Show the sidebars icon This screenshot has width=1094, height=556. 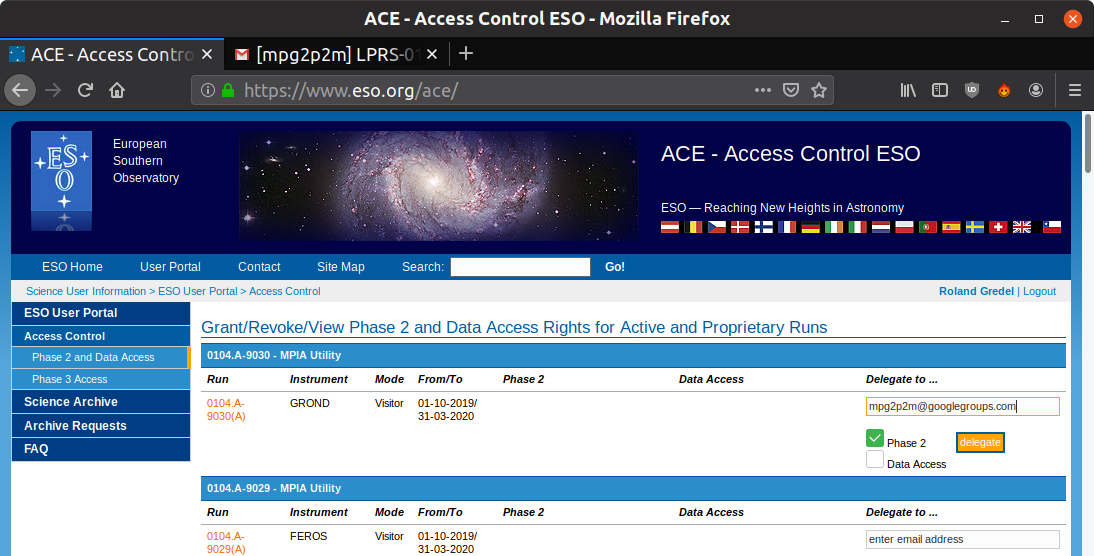point(940,90)
